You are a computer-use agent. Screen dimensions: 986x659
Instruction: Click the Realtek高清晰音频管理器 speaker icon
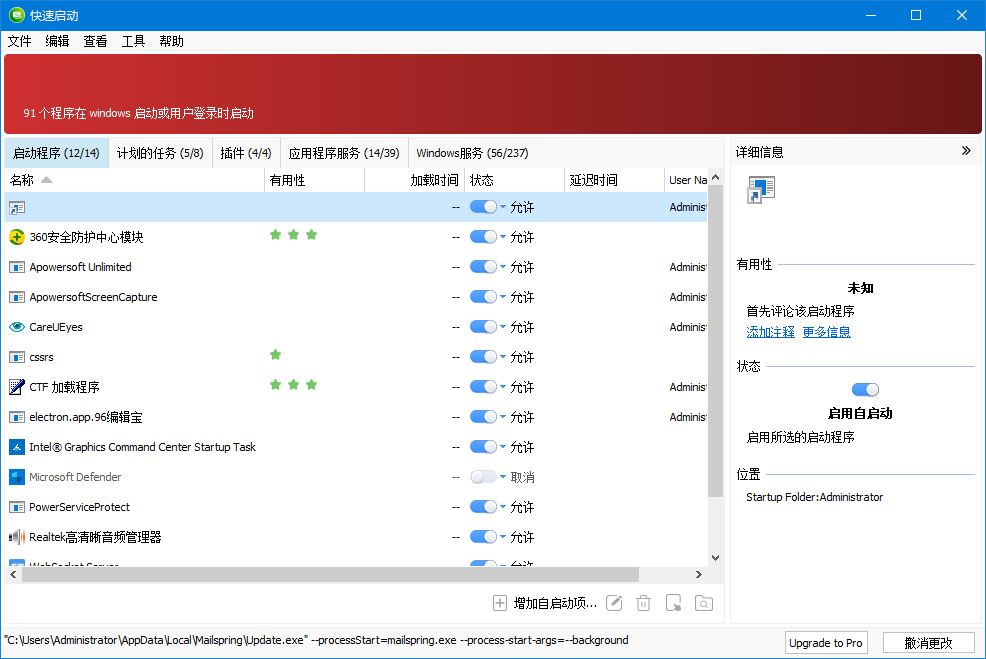coord(17,537)
